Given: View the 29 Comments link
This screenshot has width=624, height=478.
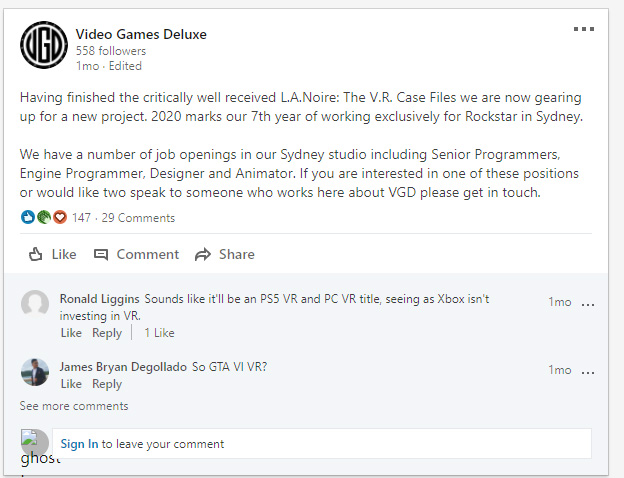Looking at the screenshot, I should [138, 218].
